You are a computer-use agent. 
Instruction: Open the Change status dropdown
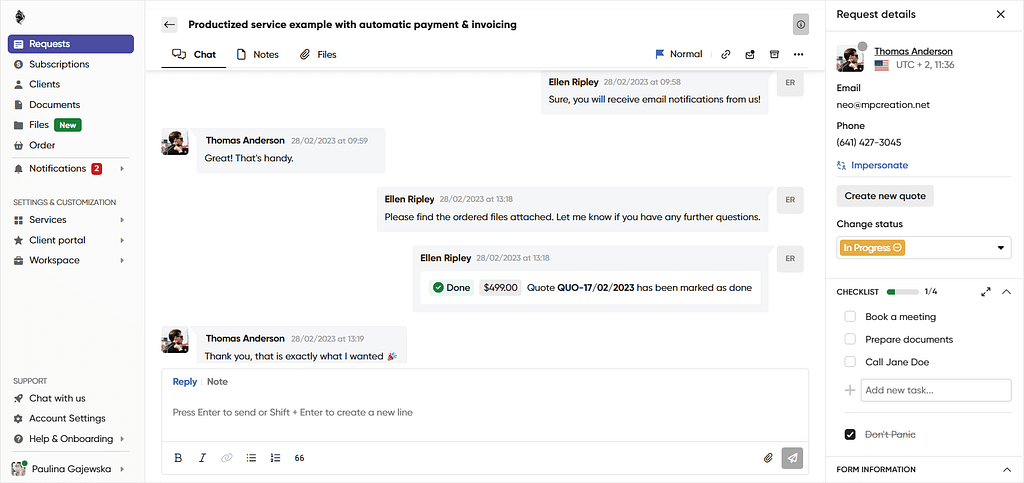tap(923, 247)
